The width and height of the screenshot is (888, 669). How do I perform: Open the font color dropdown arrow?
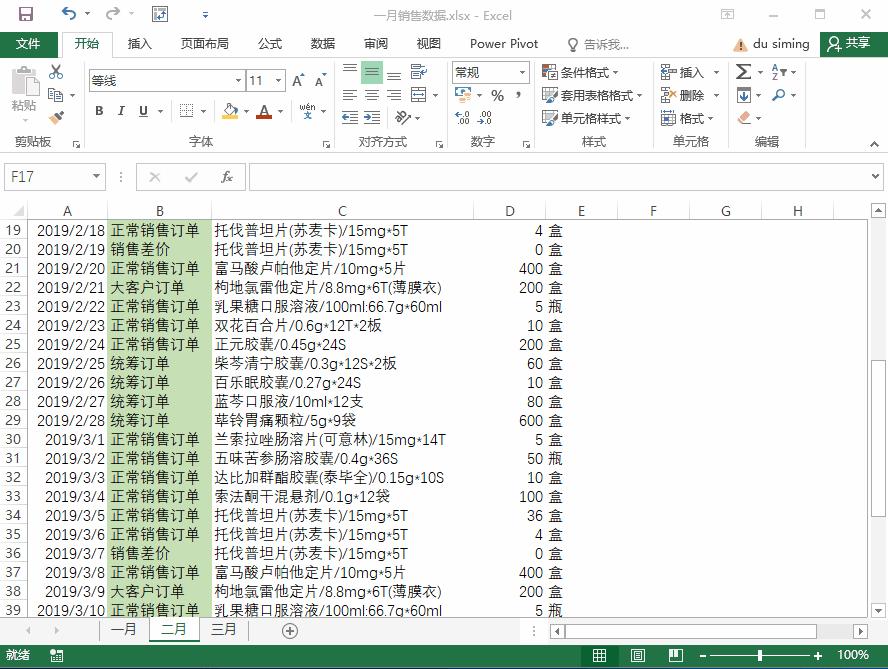(278, 111)
